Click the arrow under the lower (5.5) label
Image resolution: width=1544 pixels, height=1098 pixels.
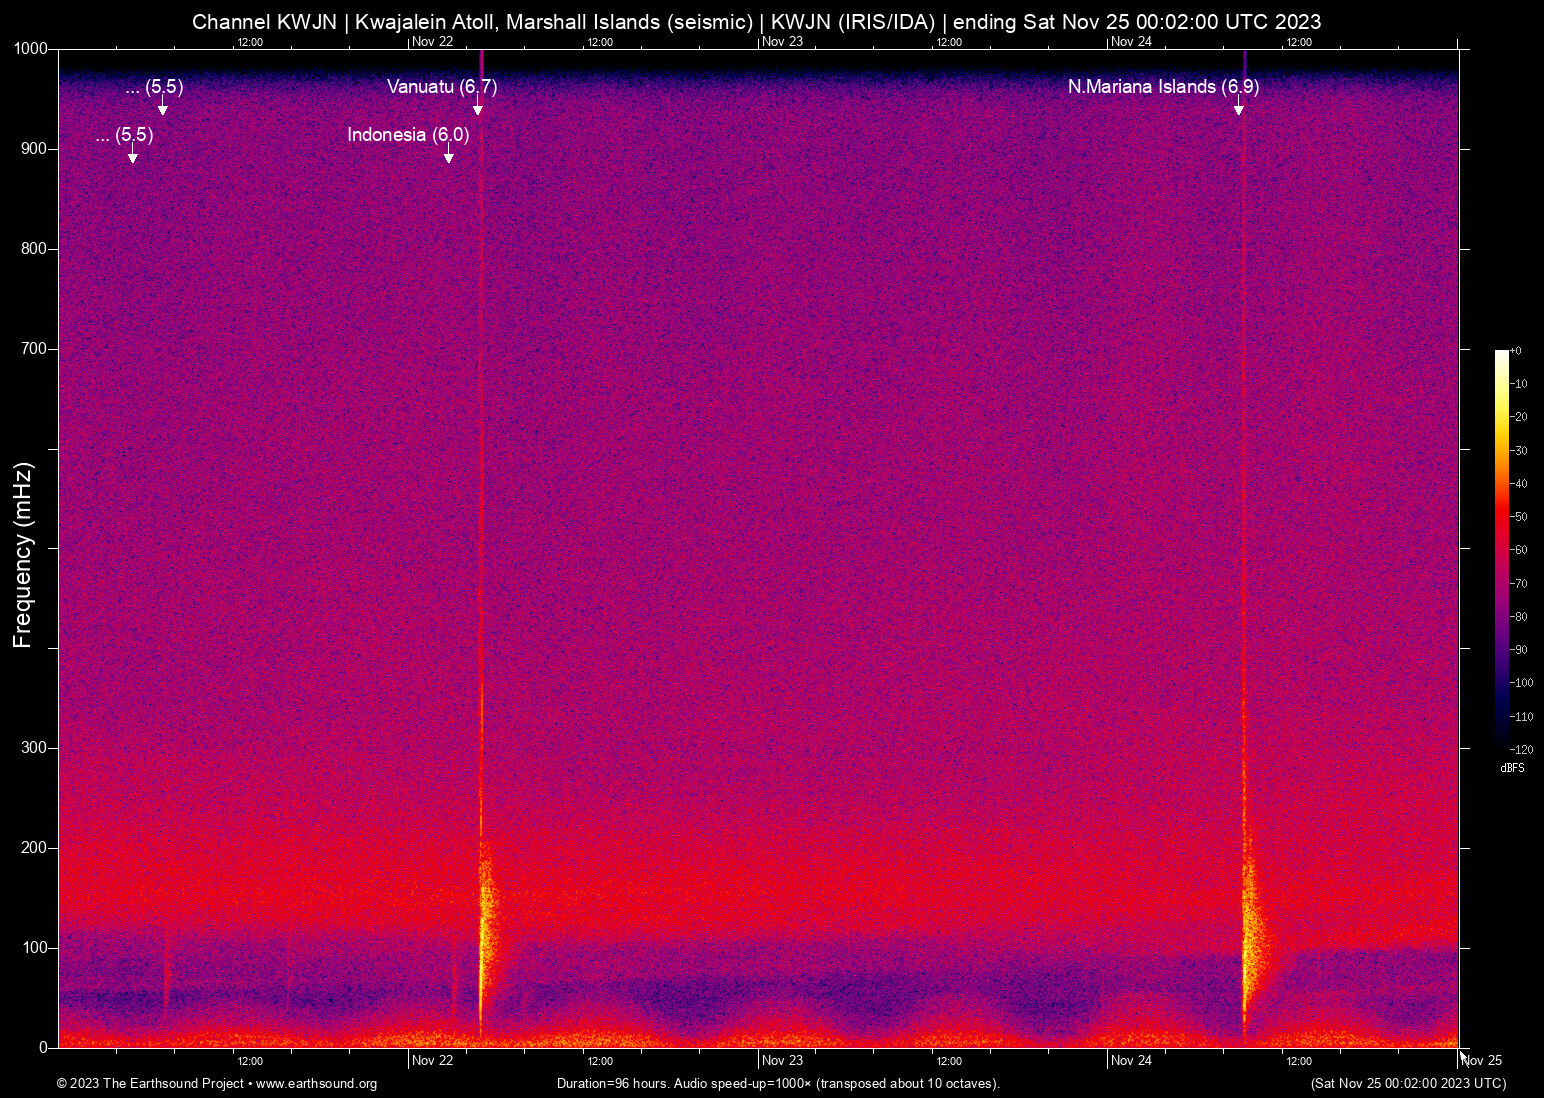(x=132, y=156)
